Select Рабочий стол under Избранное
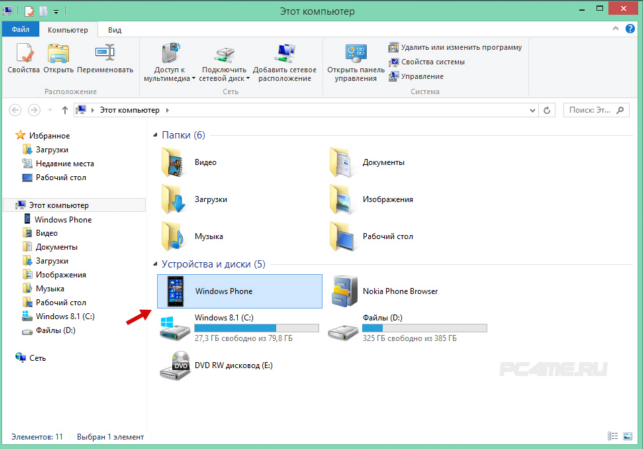This screenshot has height=449, width=643. click(x=54, y=178)
